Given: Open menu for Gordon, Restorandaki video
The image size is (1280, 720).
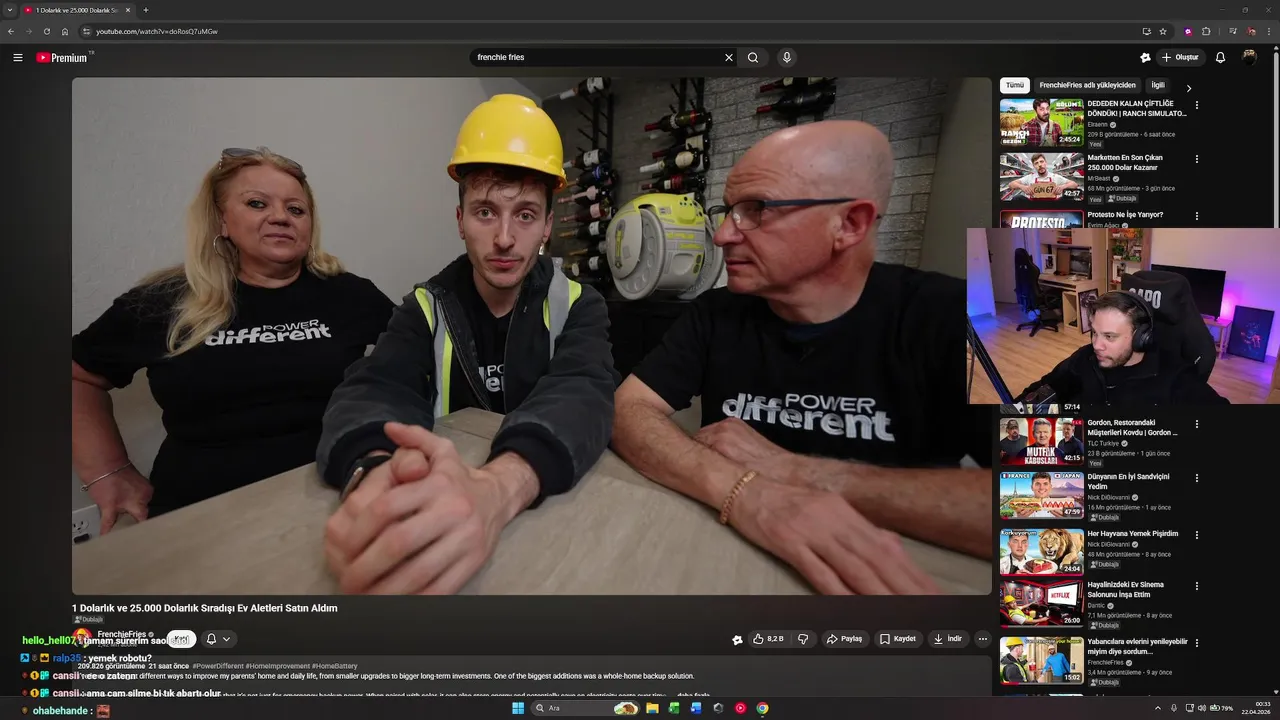Looking at the screenshot, I should tap(1197, 424).
